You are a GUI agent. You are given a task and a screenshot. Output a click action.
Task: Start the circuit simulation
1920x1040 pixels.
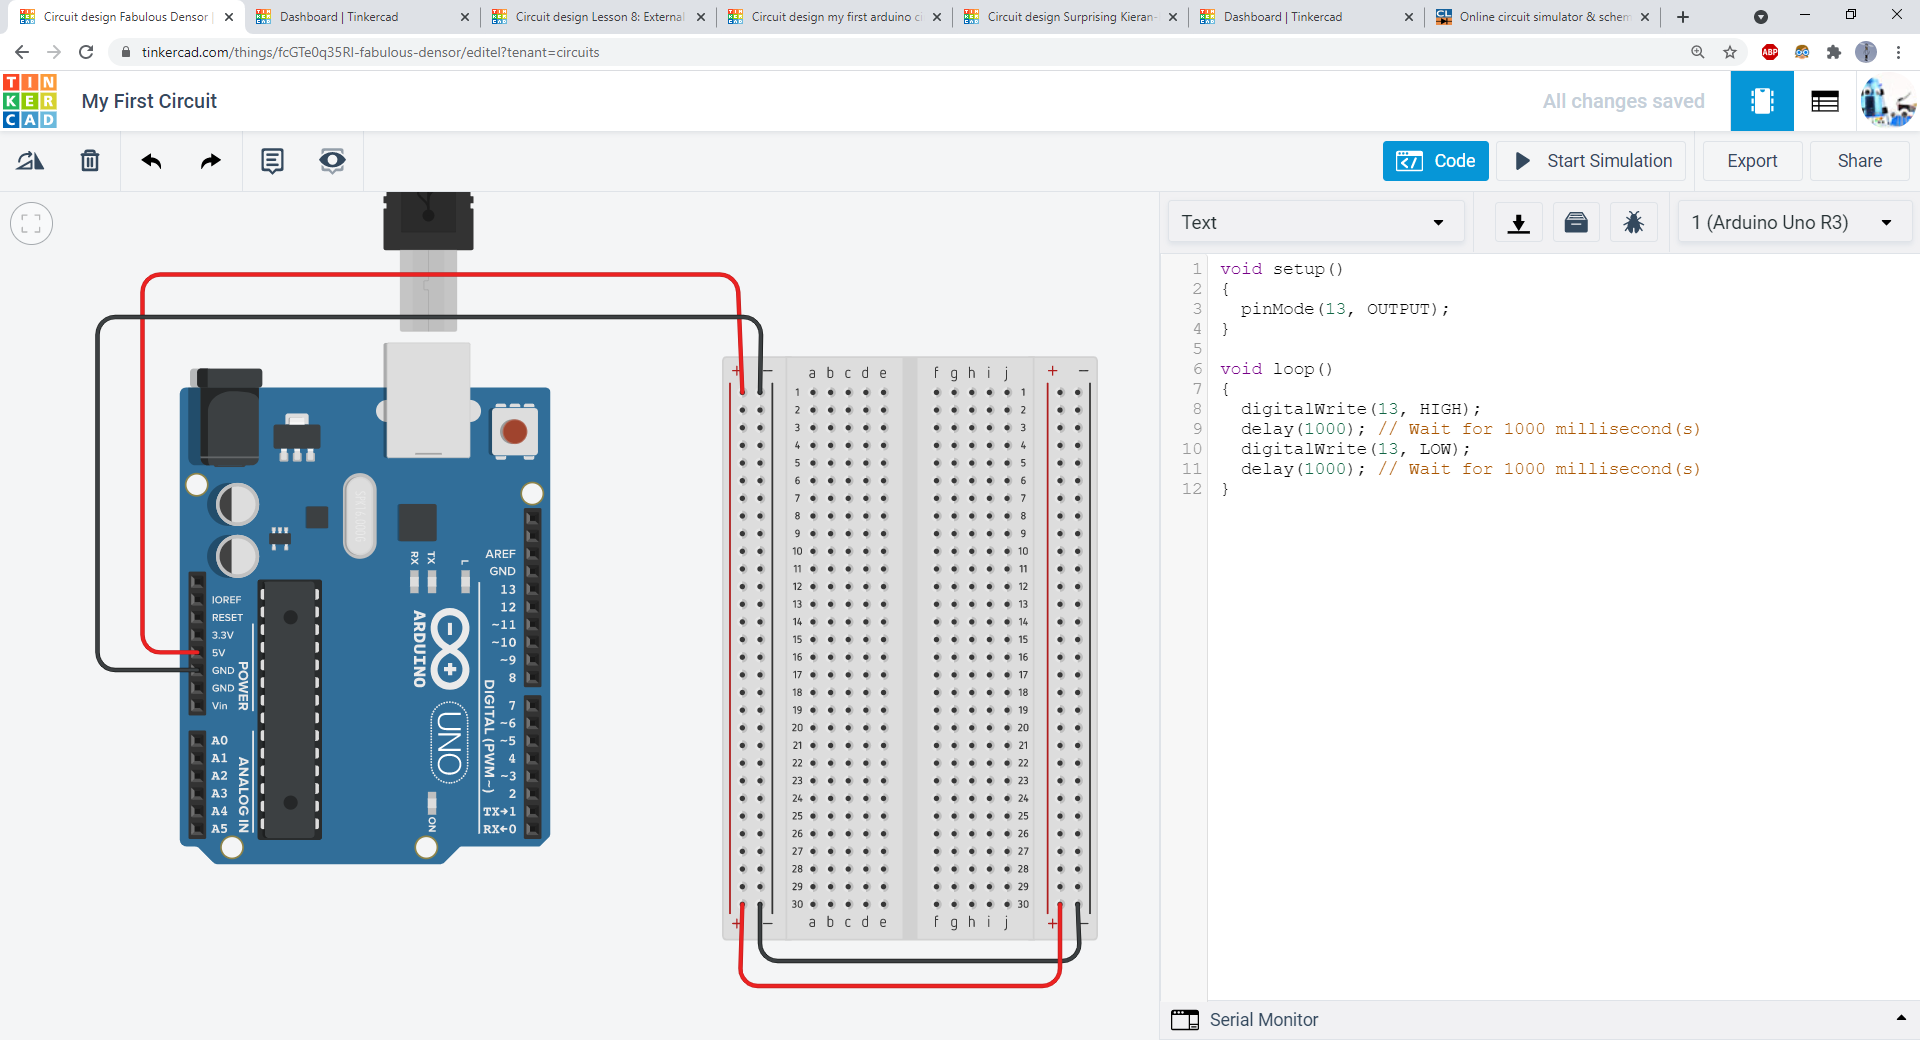1590,160
